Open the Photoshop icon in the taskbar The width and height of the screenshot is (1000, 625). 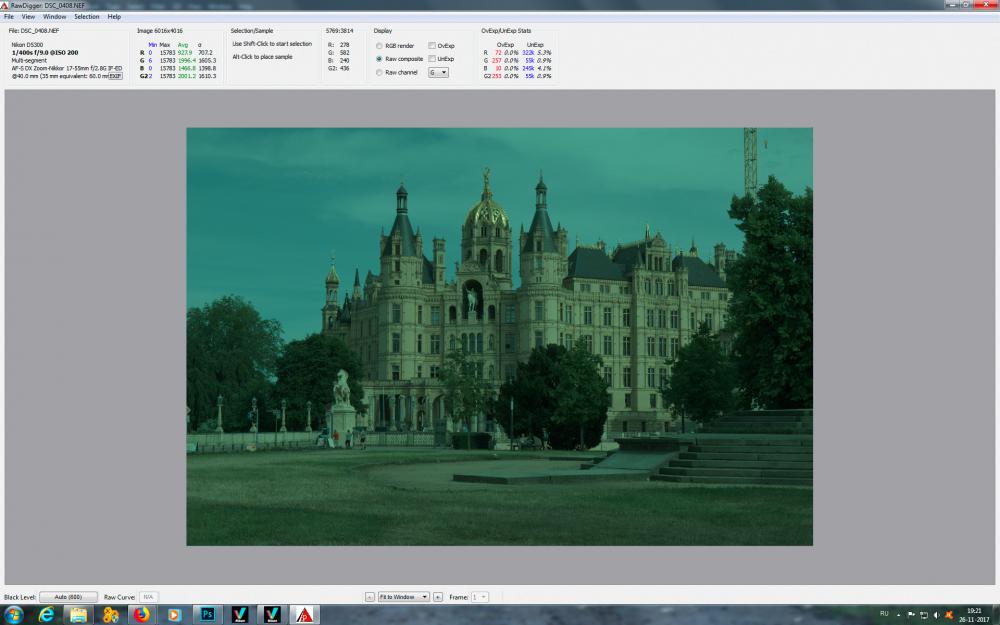(x=207, y=615)
